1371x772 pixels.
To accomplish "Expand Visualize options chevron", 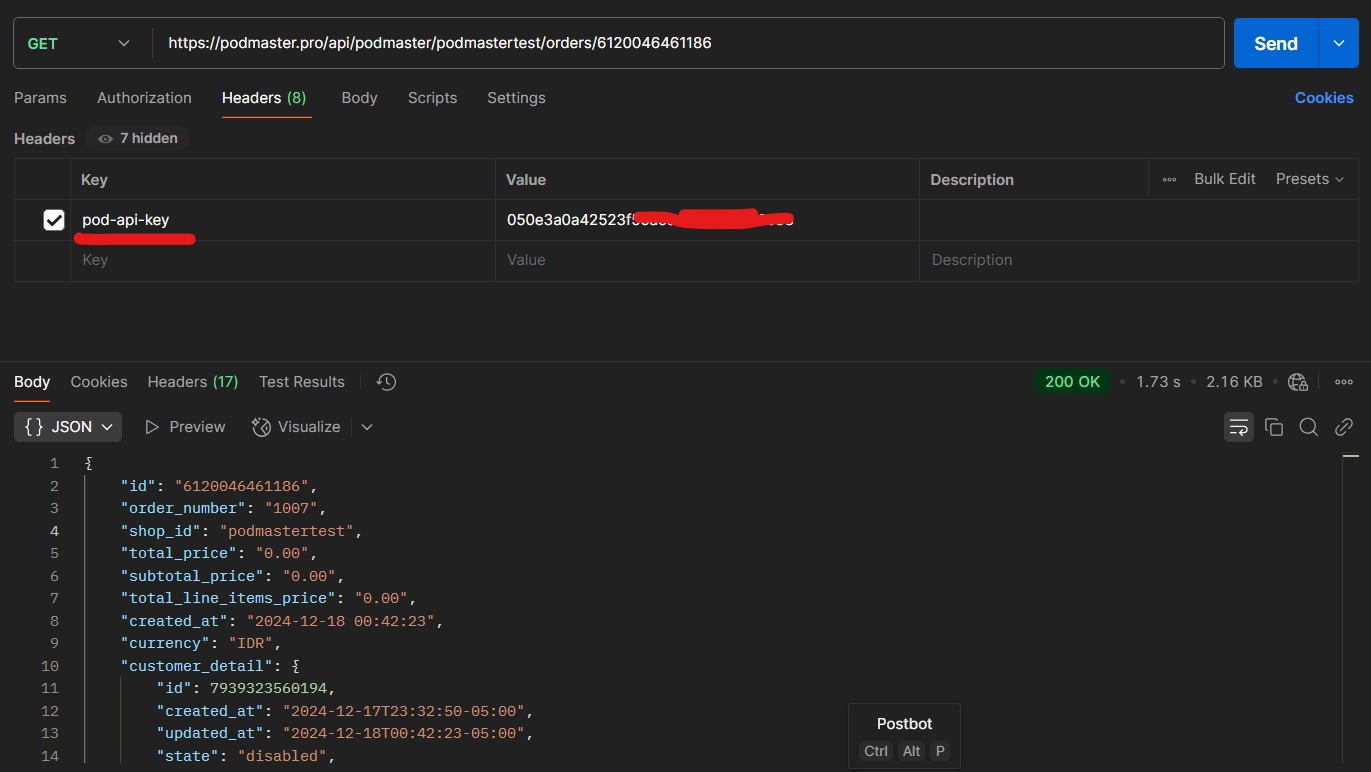I will pyautogui.click(x=367, y=427).
